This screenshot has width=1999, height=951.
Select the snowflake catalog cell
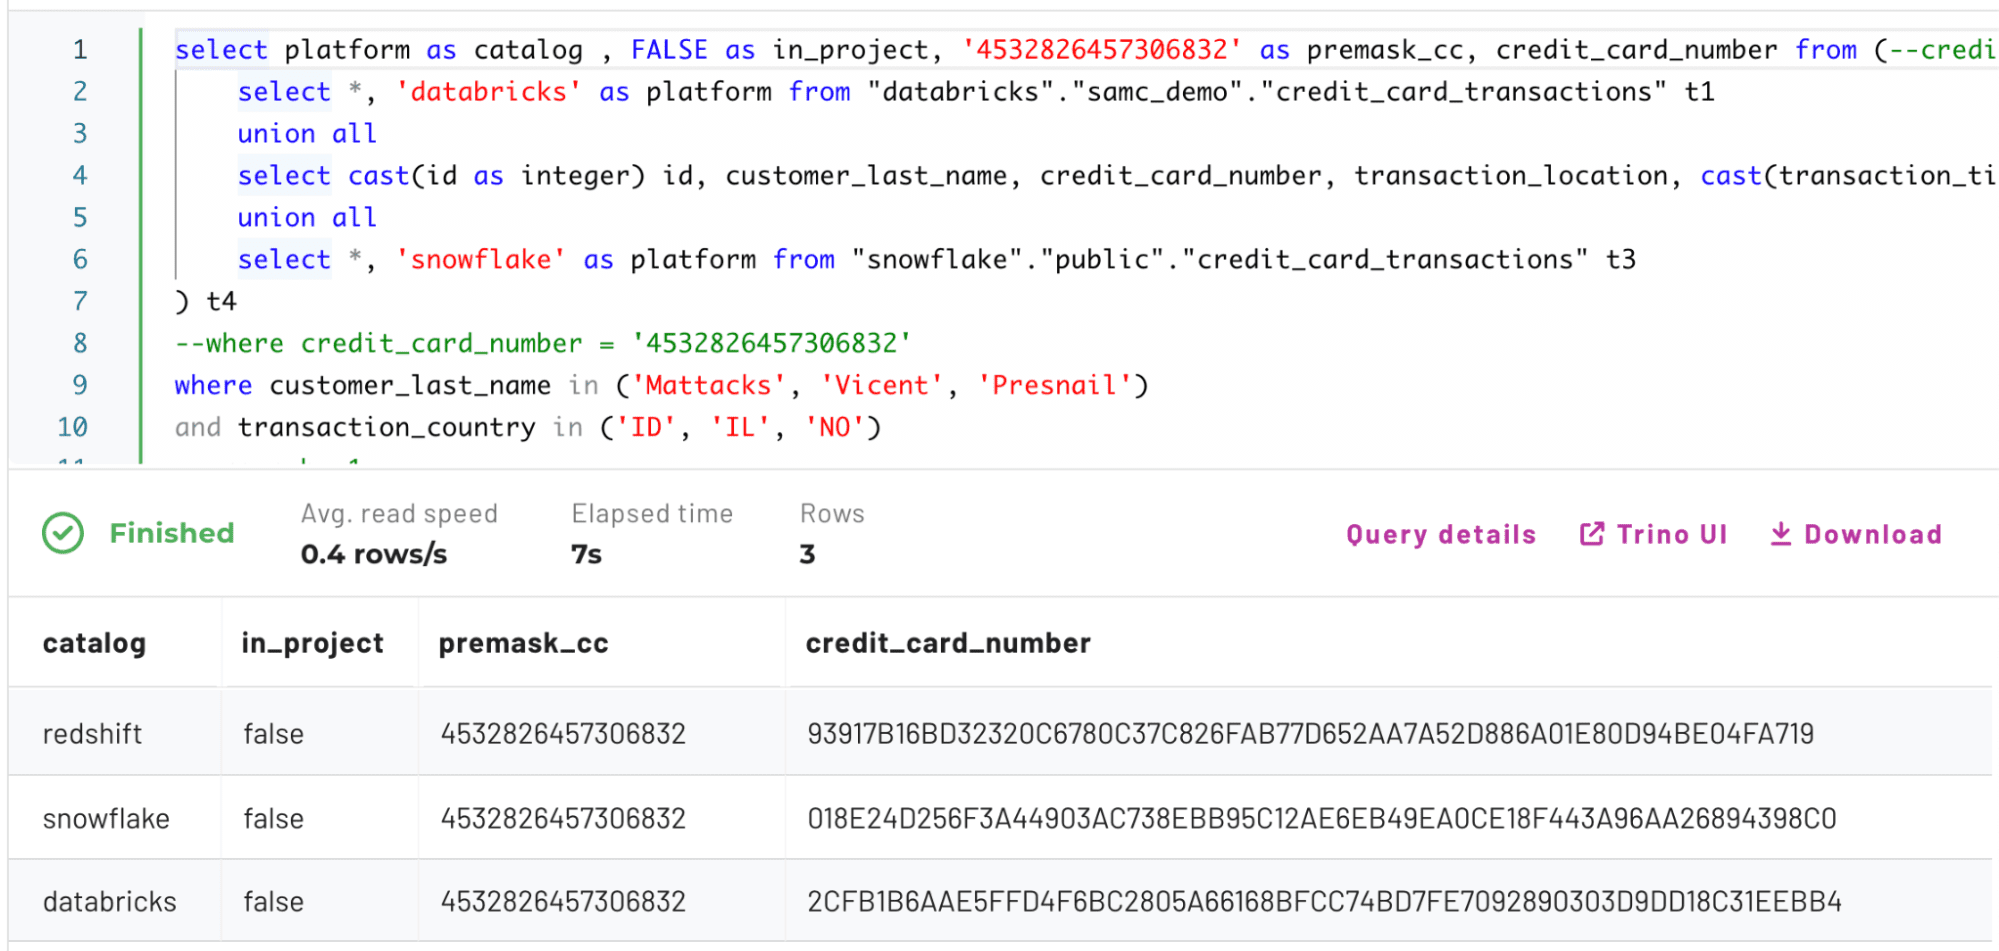point(106,818)
